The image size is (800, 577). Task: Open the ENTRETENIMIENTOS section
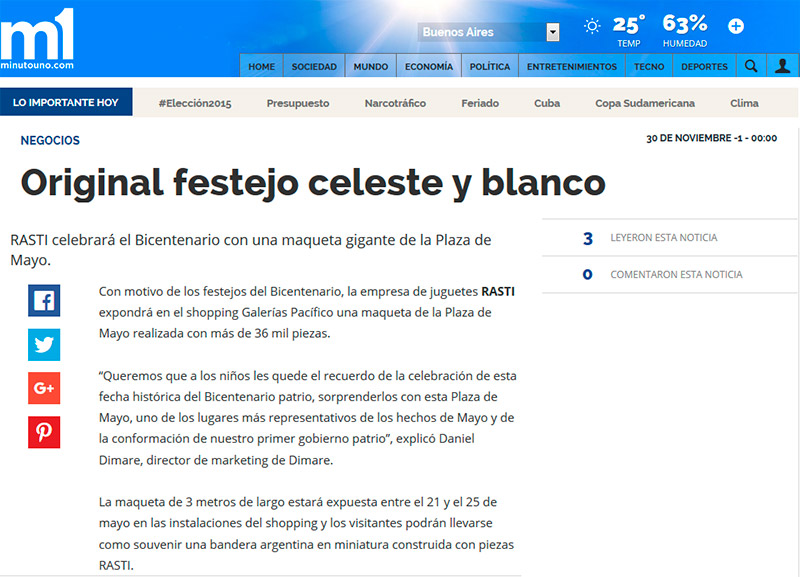(x=571, y=66)
